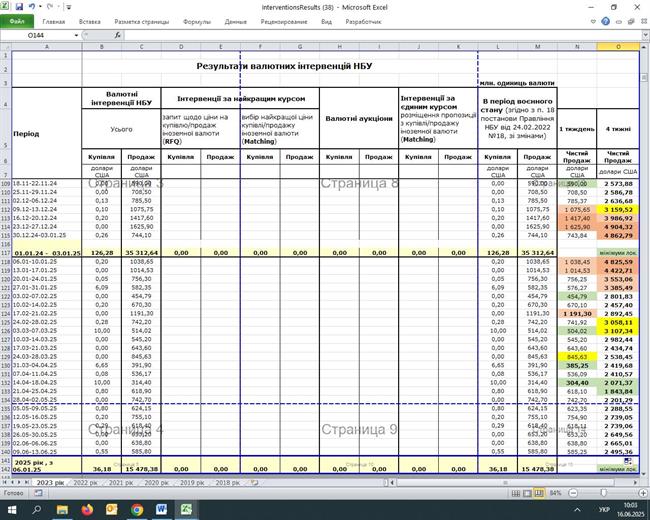The width and height of the screenshot is (650, 520).
Task: Undo the last action
Action: [32, 7]
